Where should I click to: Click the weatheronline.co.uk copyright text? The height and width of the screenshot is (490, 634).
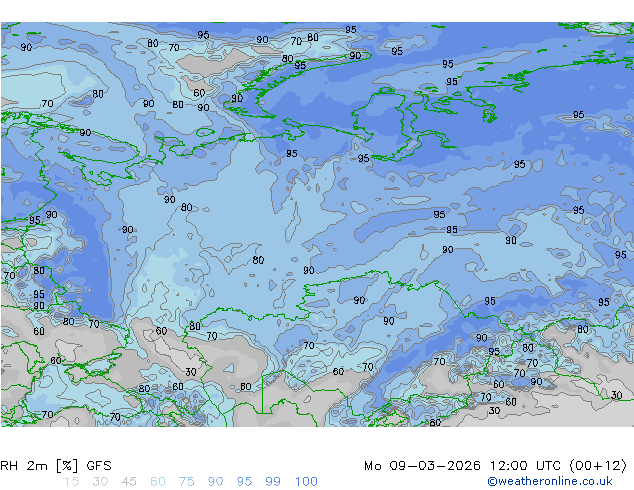(550, 481)
